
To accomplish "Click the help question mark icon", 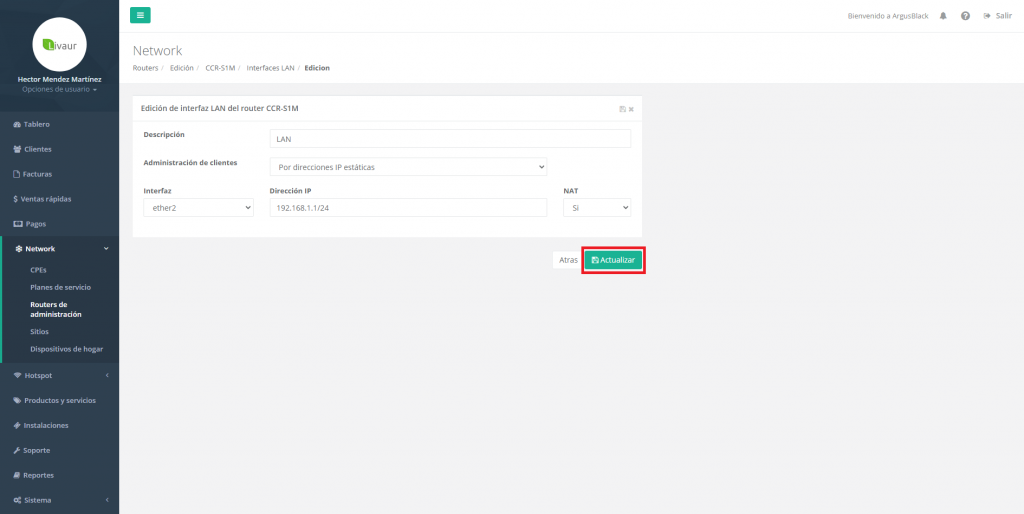I will pyautogui.click(x=965, y=16).
